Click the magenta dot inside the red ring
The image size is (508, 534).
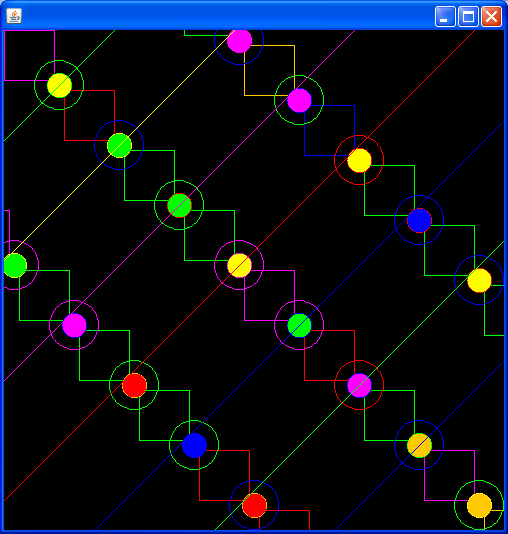pyautogui.click(x=359, y=385)
